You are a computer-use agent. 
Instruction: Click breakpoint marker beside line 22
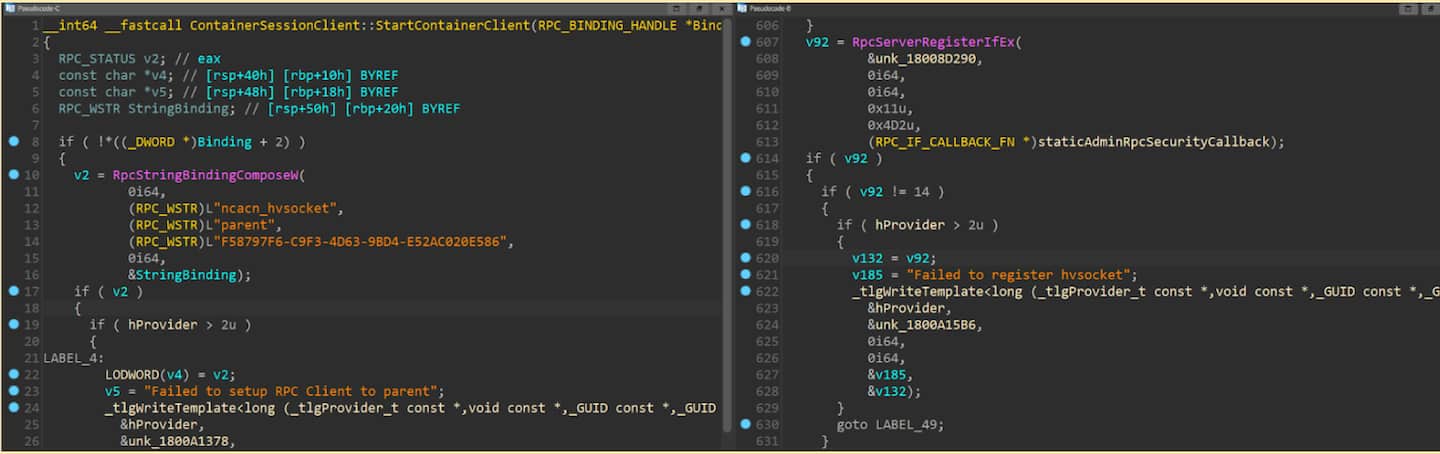pyautogui.click(x=14, y=374)
